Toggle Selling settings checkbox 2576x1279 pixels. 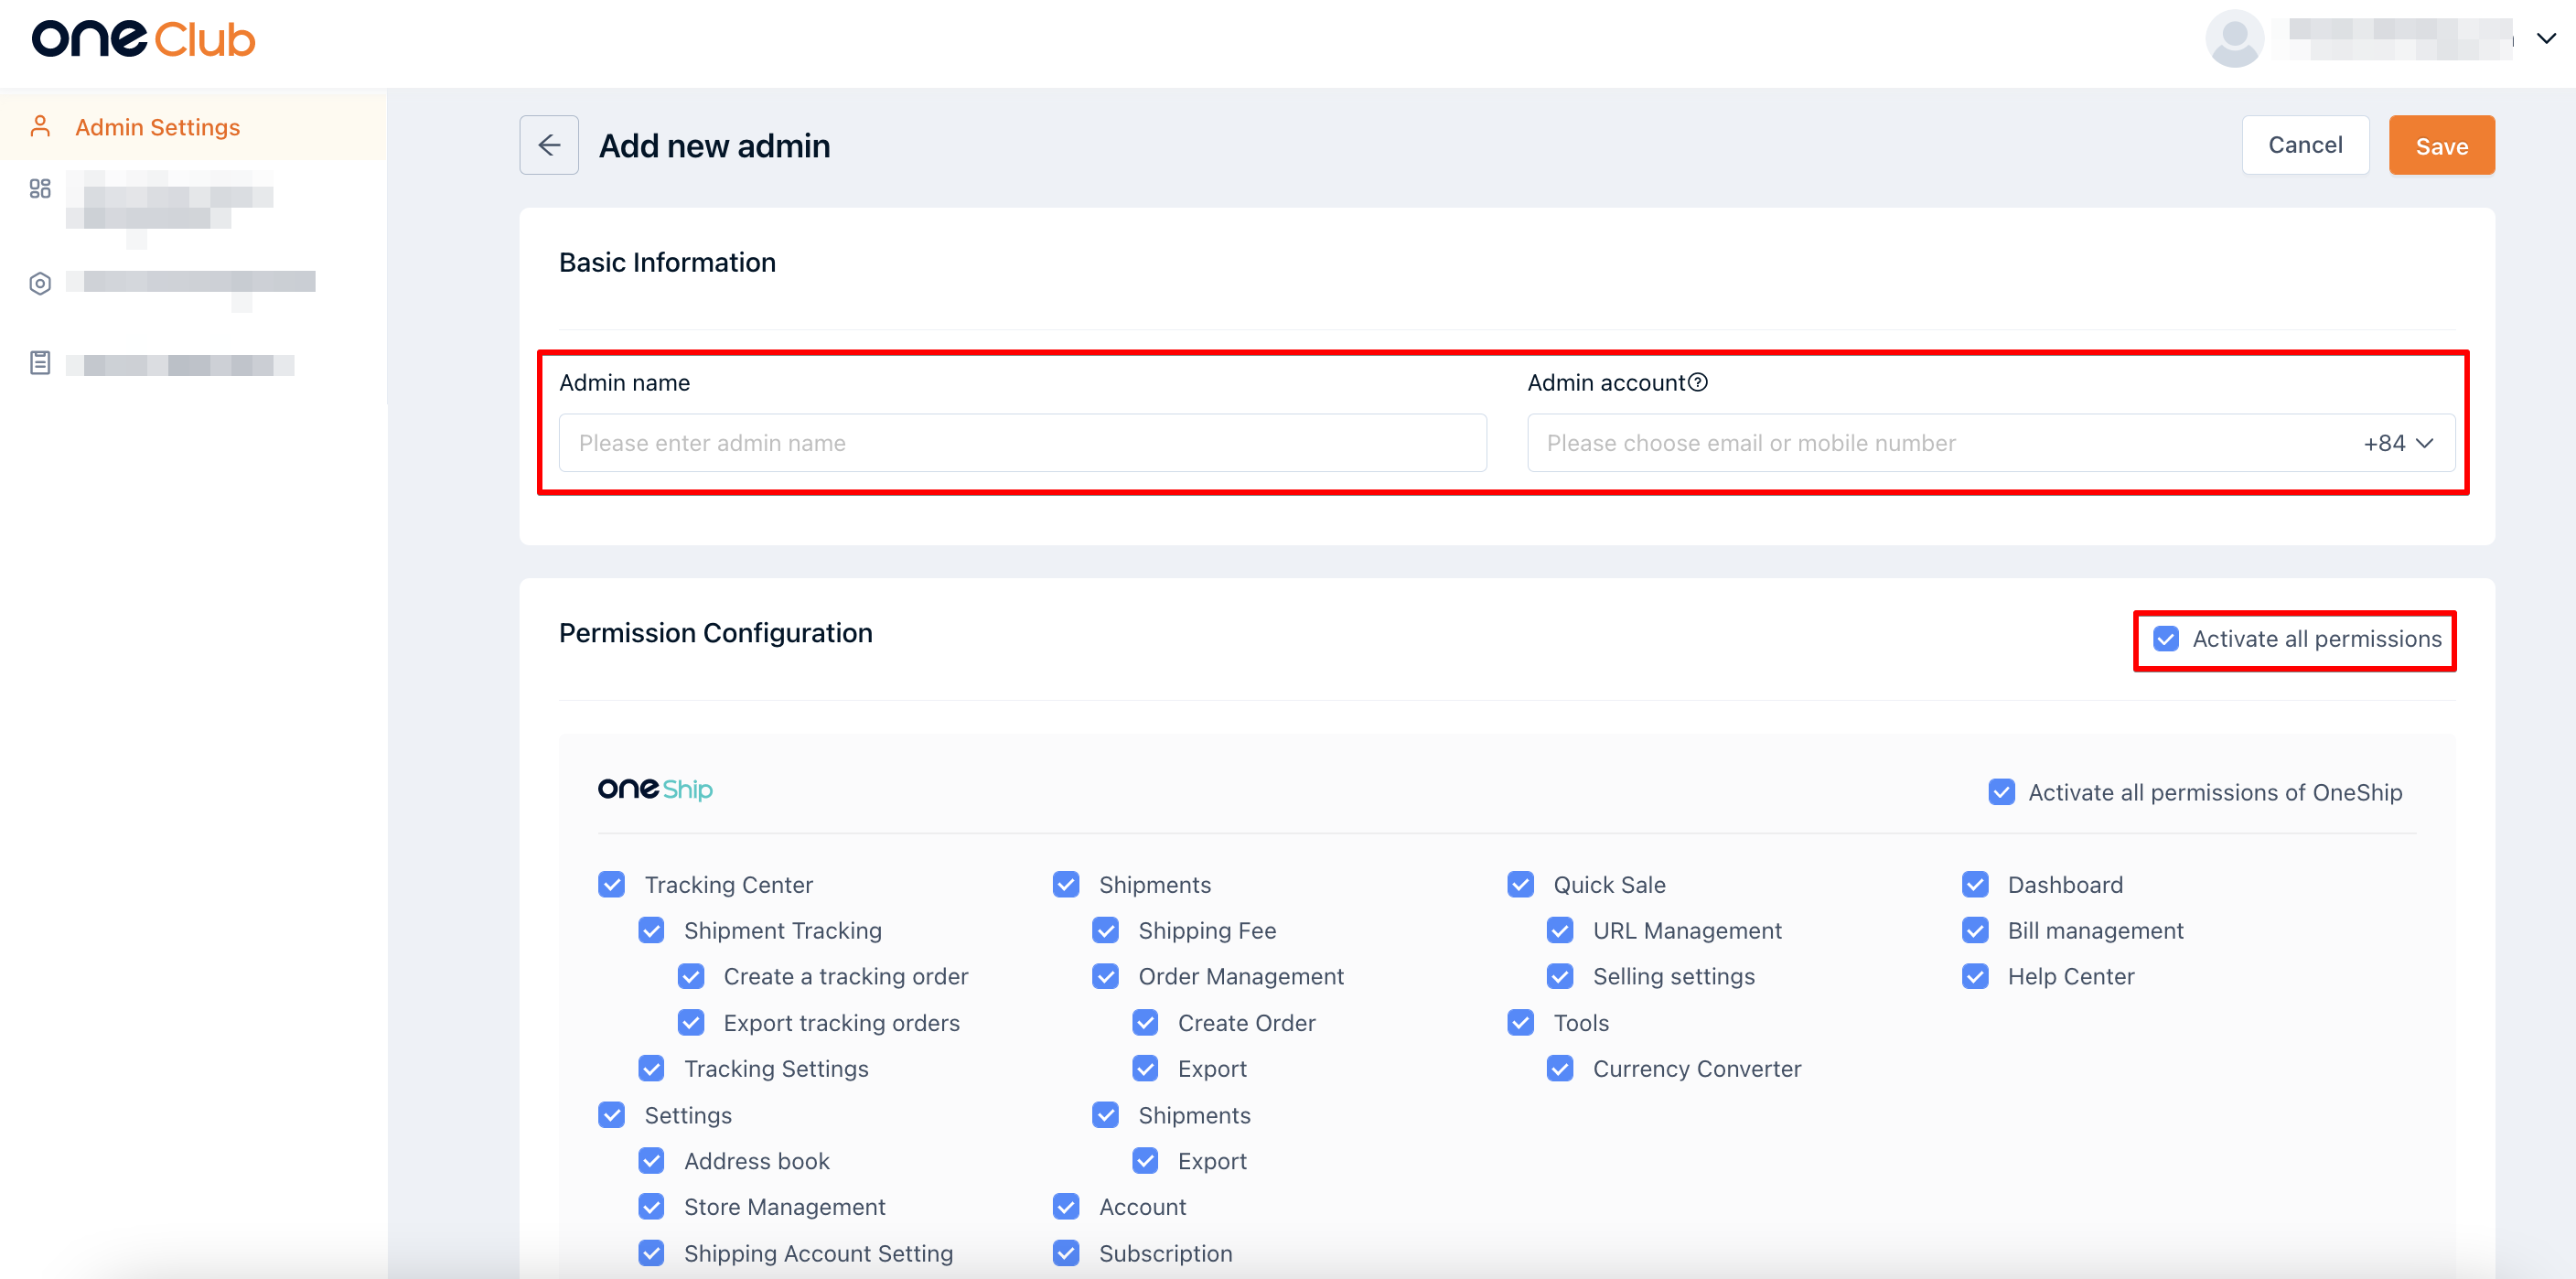click(x=1560, y=976)
